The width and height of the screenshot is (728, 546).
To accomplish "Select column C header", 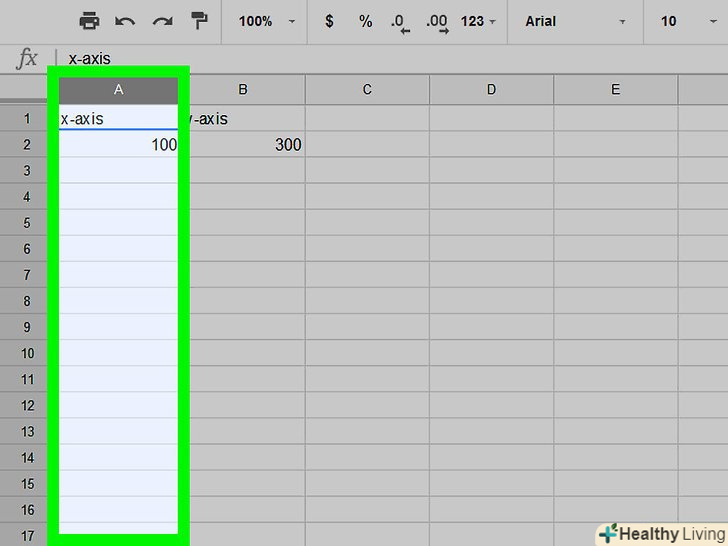I will [367, 90].
